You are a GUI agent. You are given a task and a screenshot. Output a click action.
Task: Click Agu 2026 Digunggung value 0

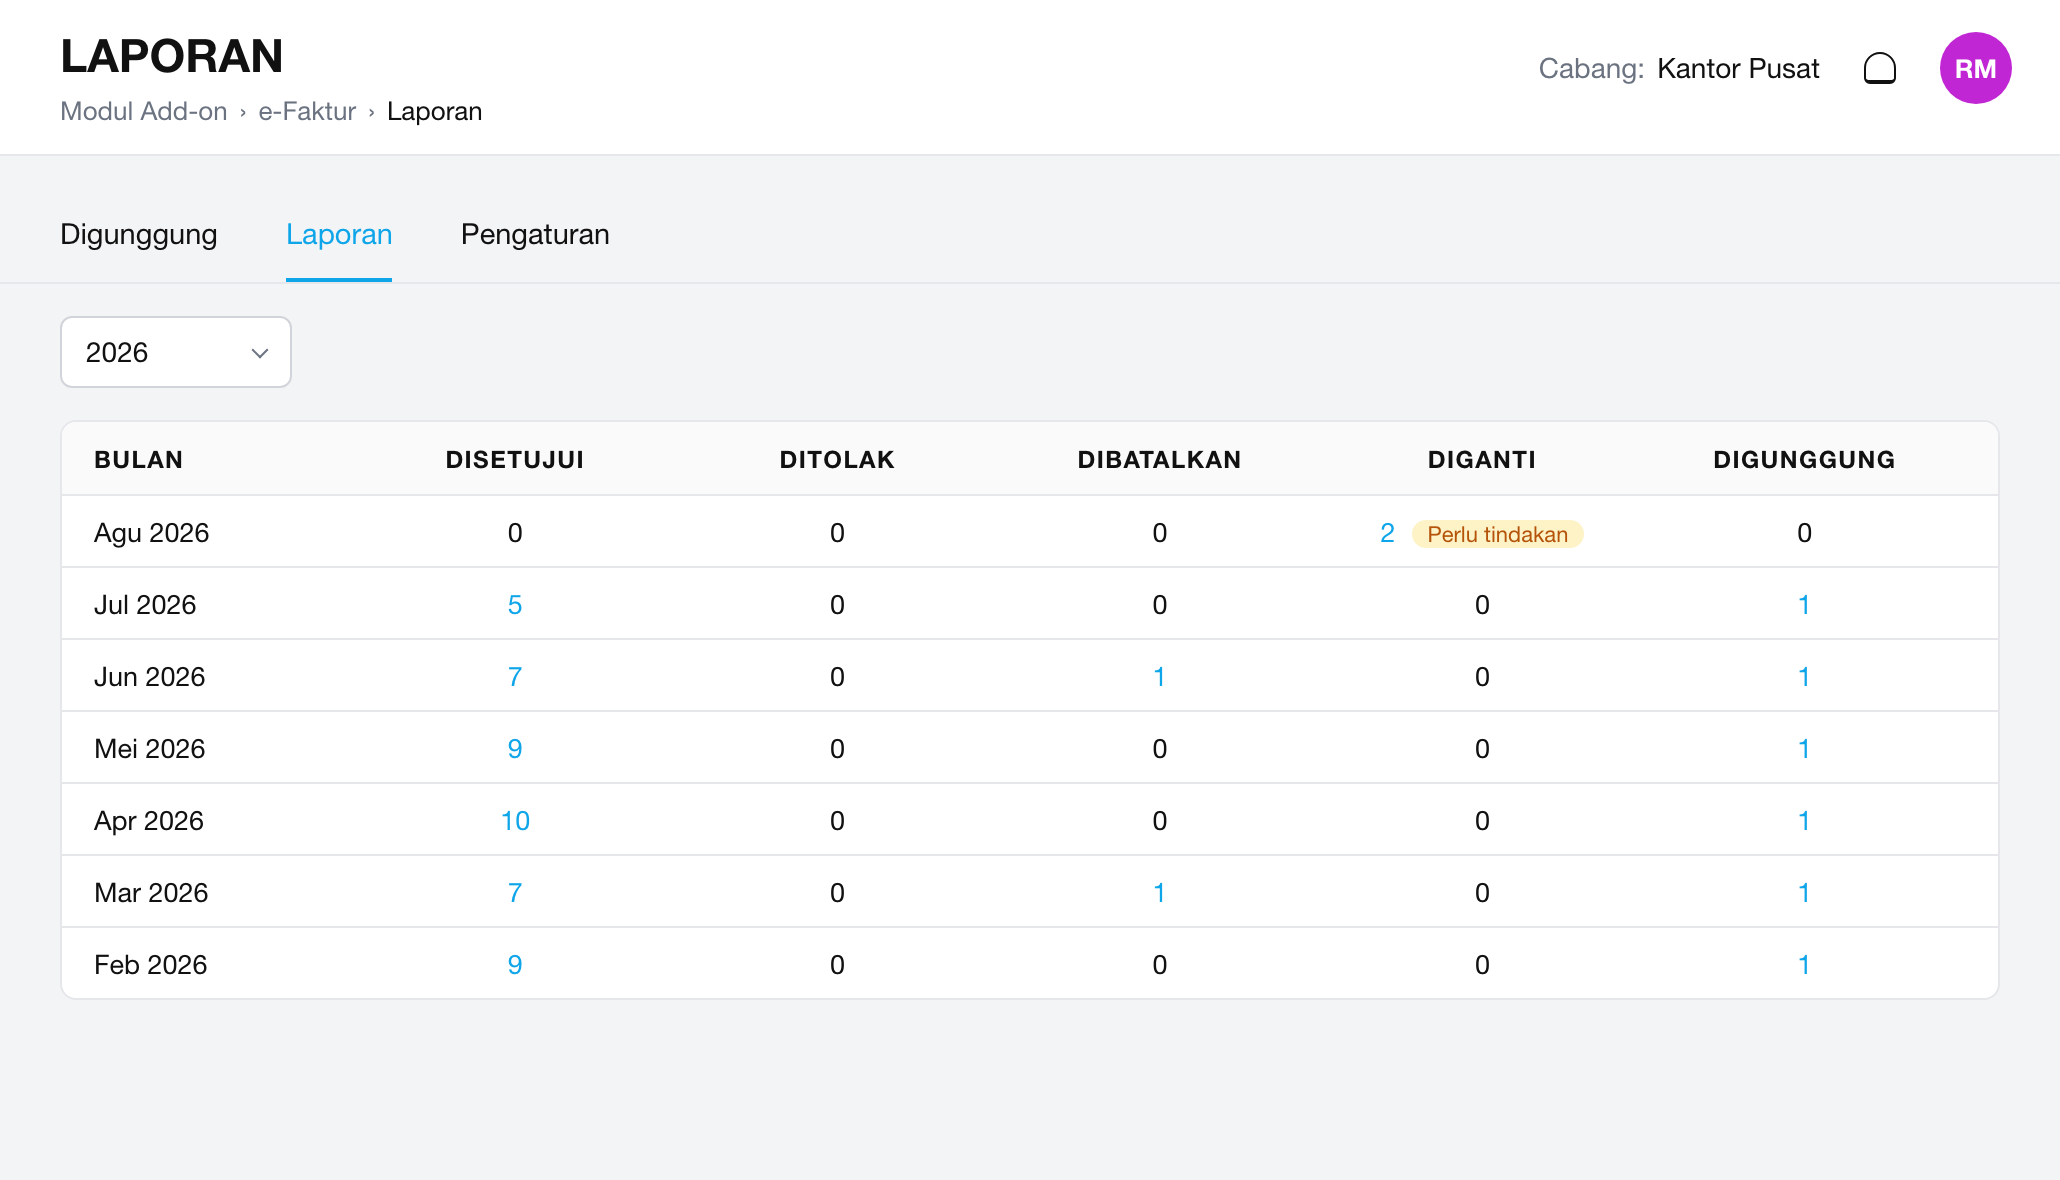tap(1804, 533)
